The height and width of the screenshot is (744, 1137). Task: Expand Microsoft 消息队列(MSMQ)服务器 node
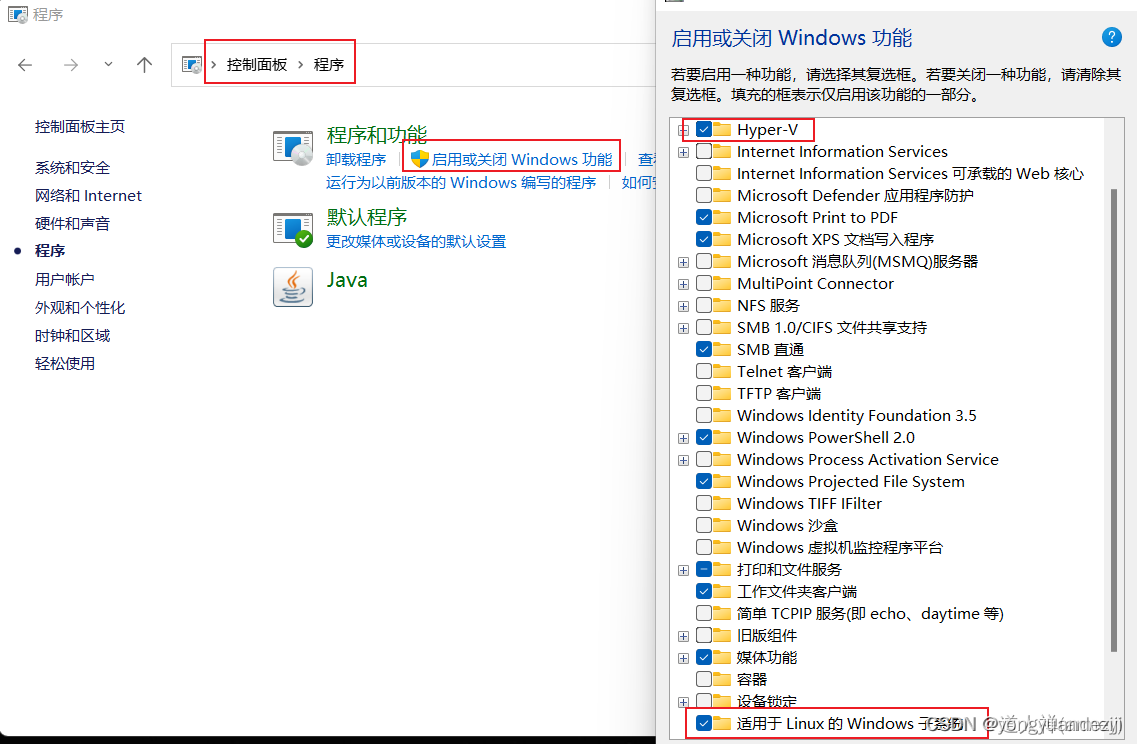pyautogui.click(x=683, y=263)
